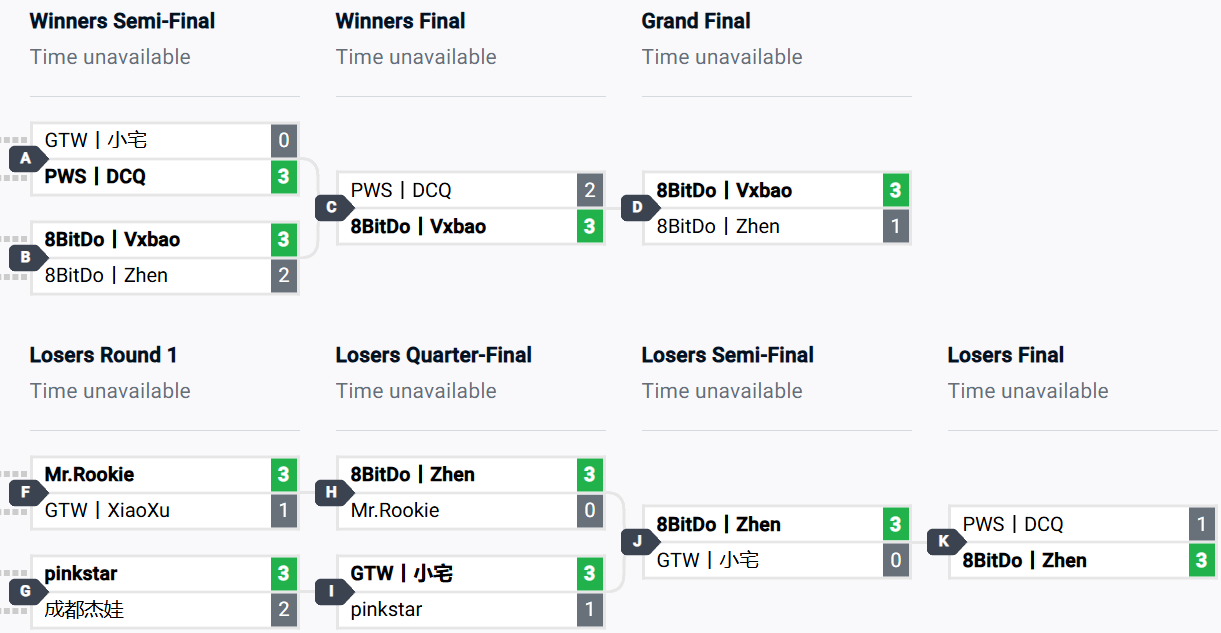Select PWS | DCQ in Winners Semi-Final
Image resolution: width=1221 pixels, height=633 pixels.
point(96,177)
